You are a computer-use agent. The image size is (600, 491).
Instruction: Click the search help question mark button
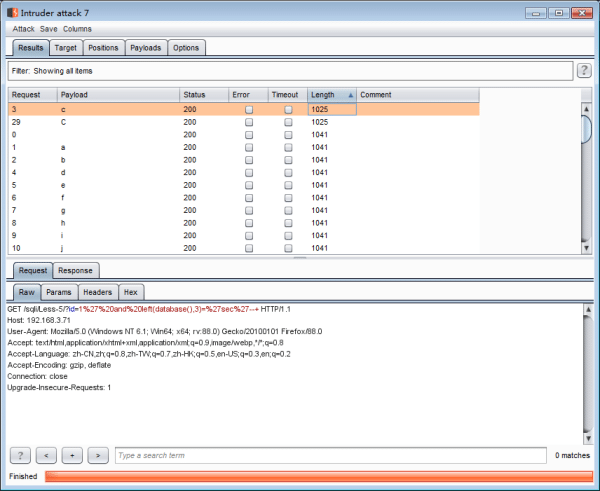(21, 455)
